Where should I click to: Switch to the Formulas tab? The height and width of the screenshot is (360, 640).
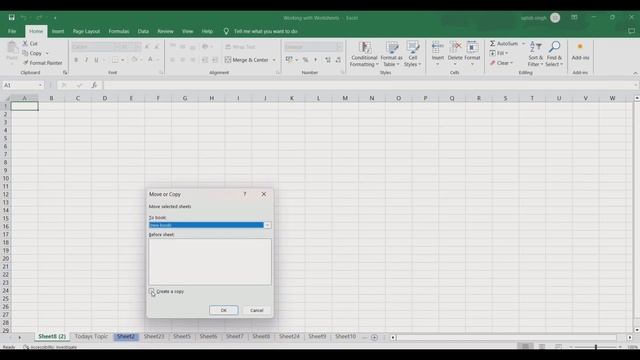tap(119, 31)
